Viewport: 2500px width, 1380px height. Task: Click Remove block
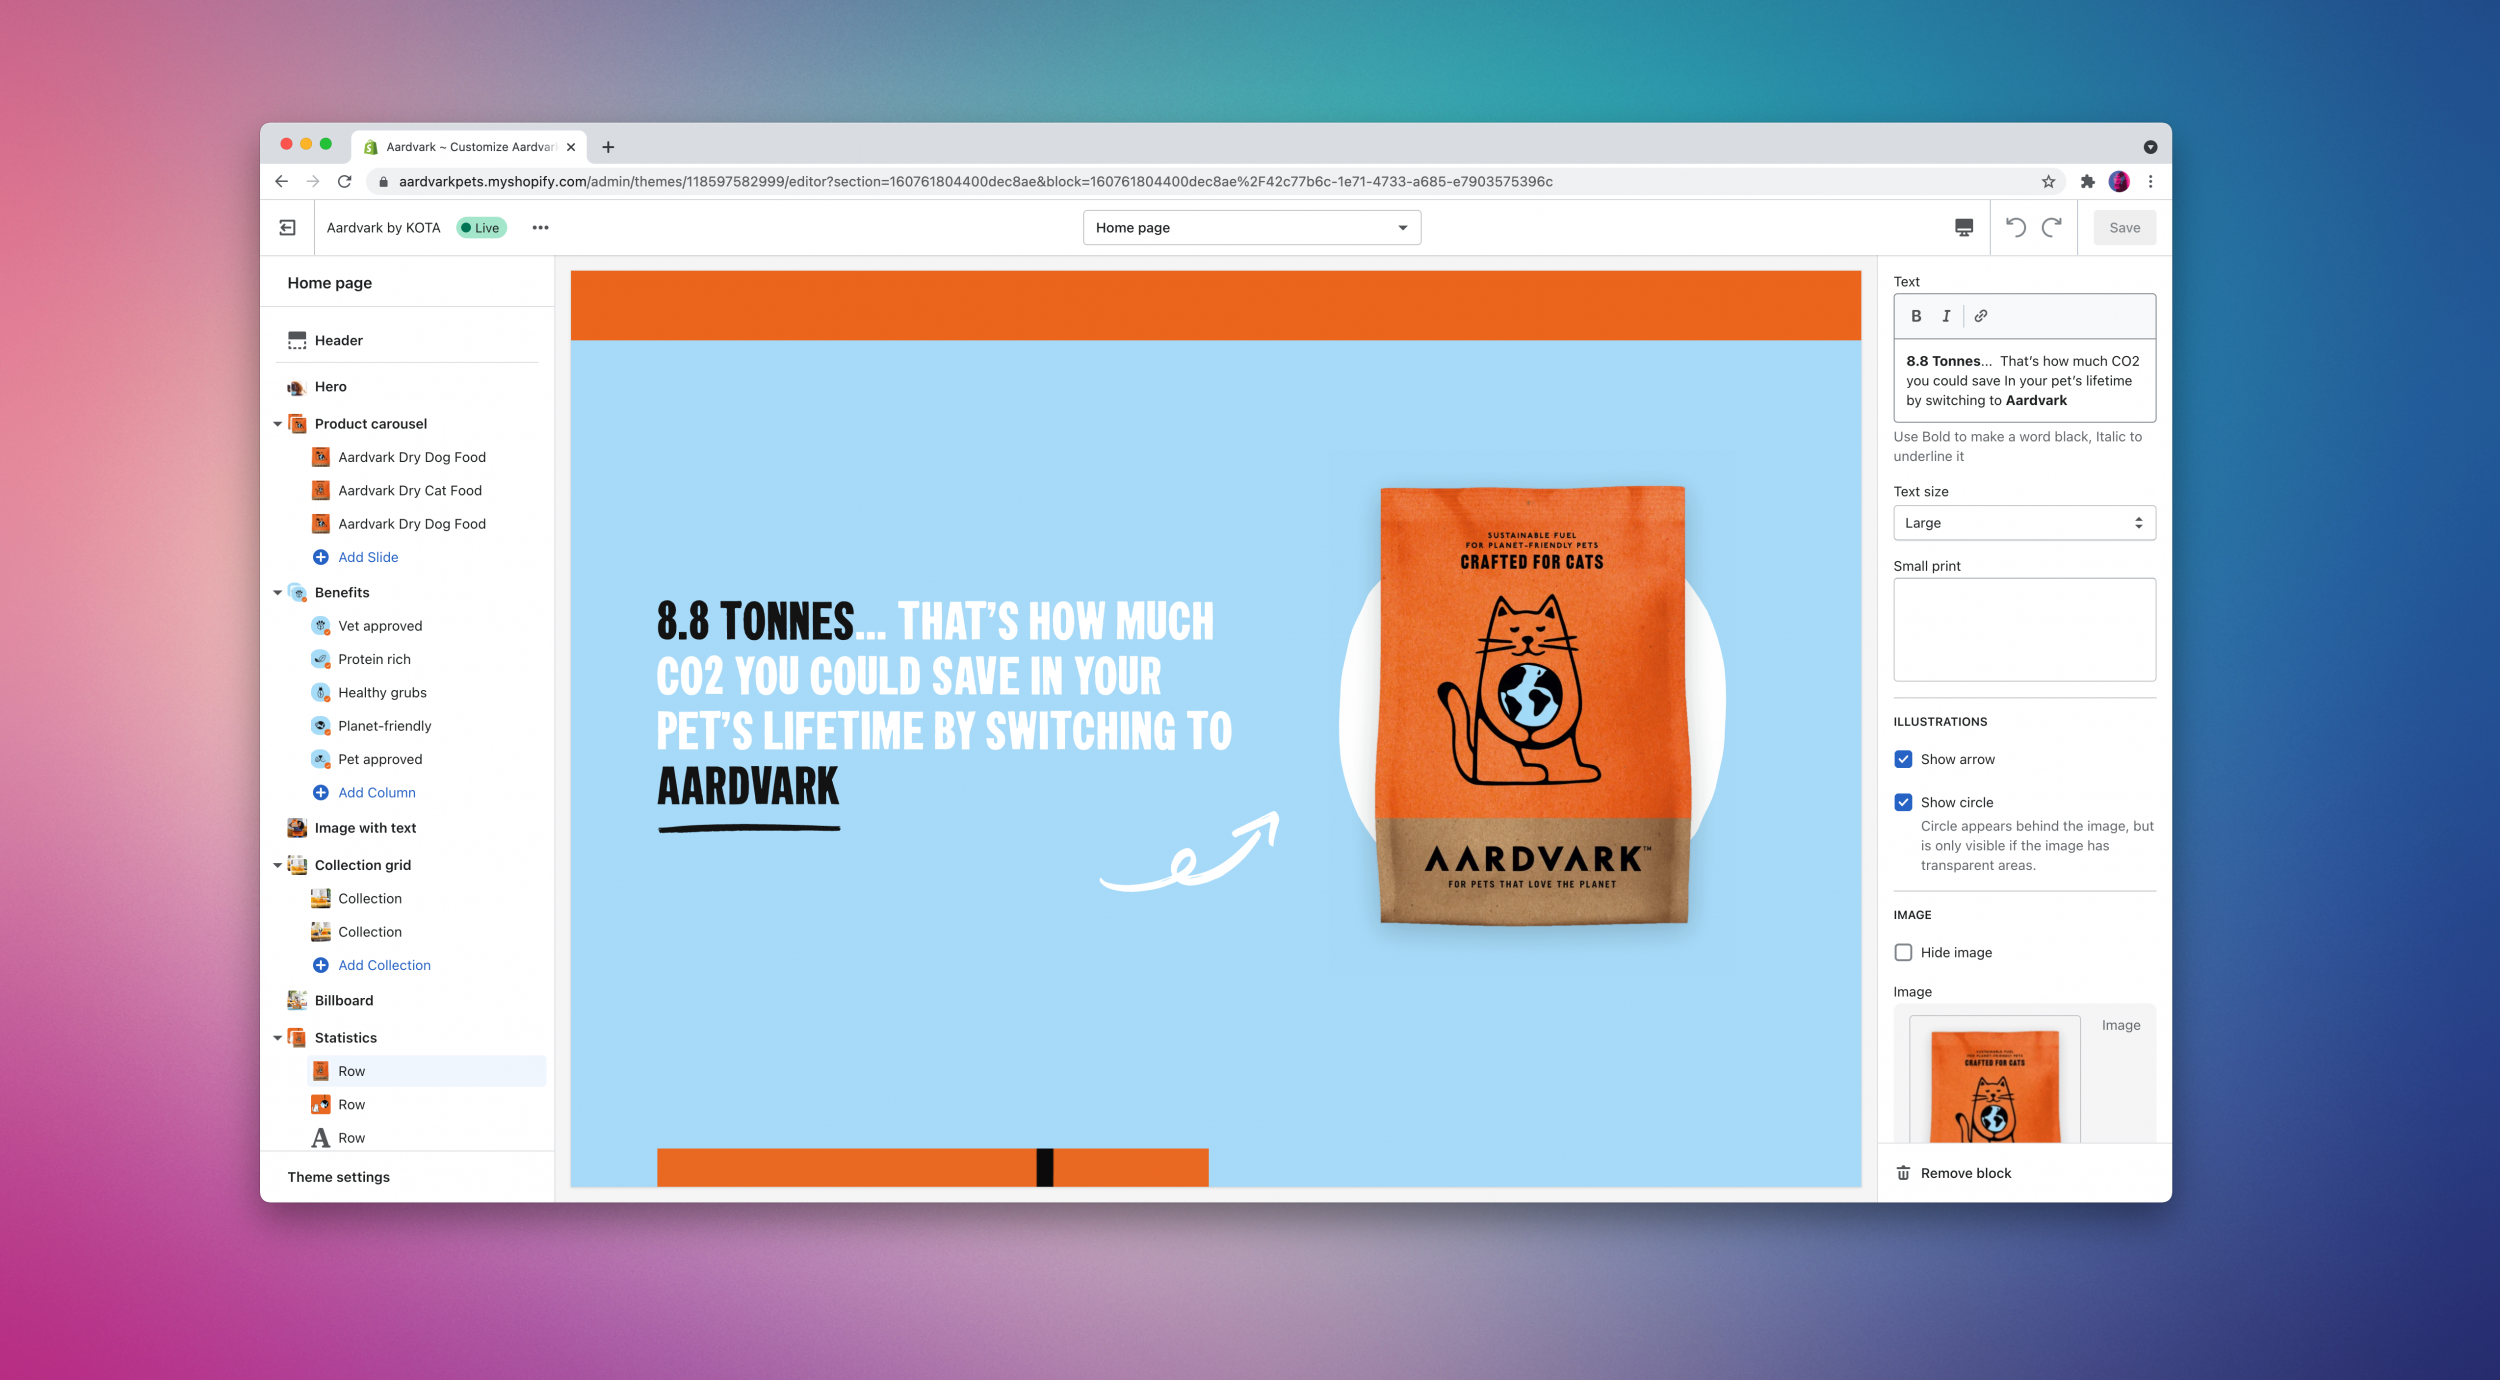(1966, 1174)
